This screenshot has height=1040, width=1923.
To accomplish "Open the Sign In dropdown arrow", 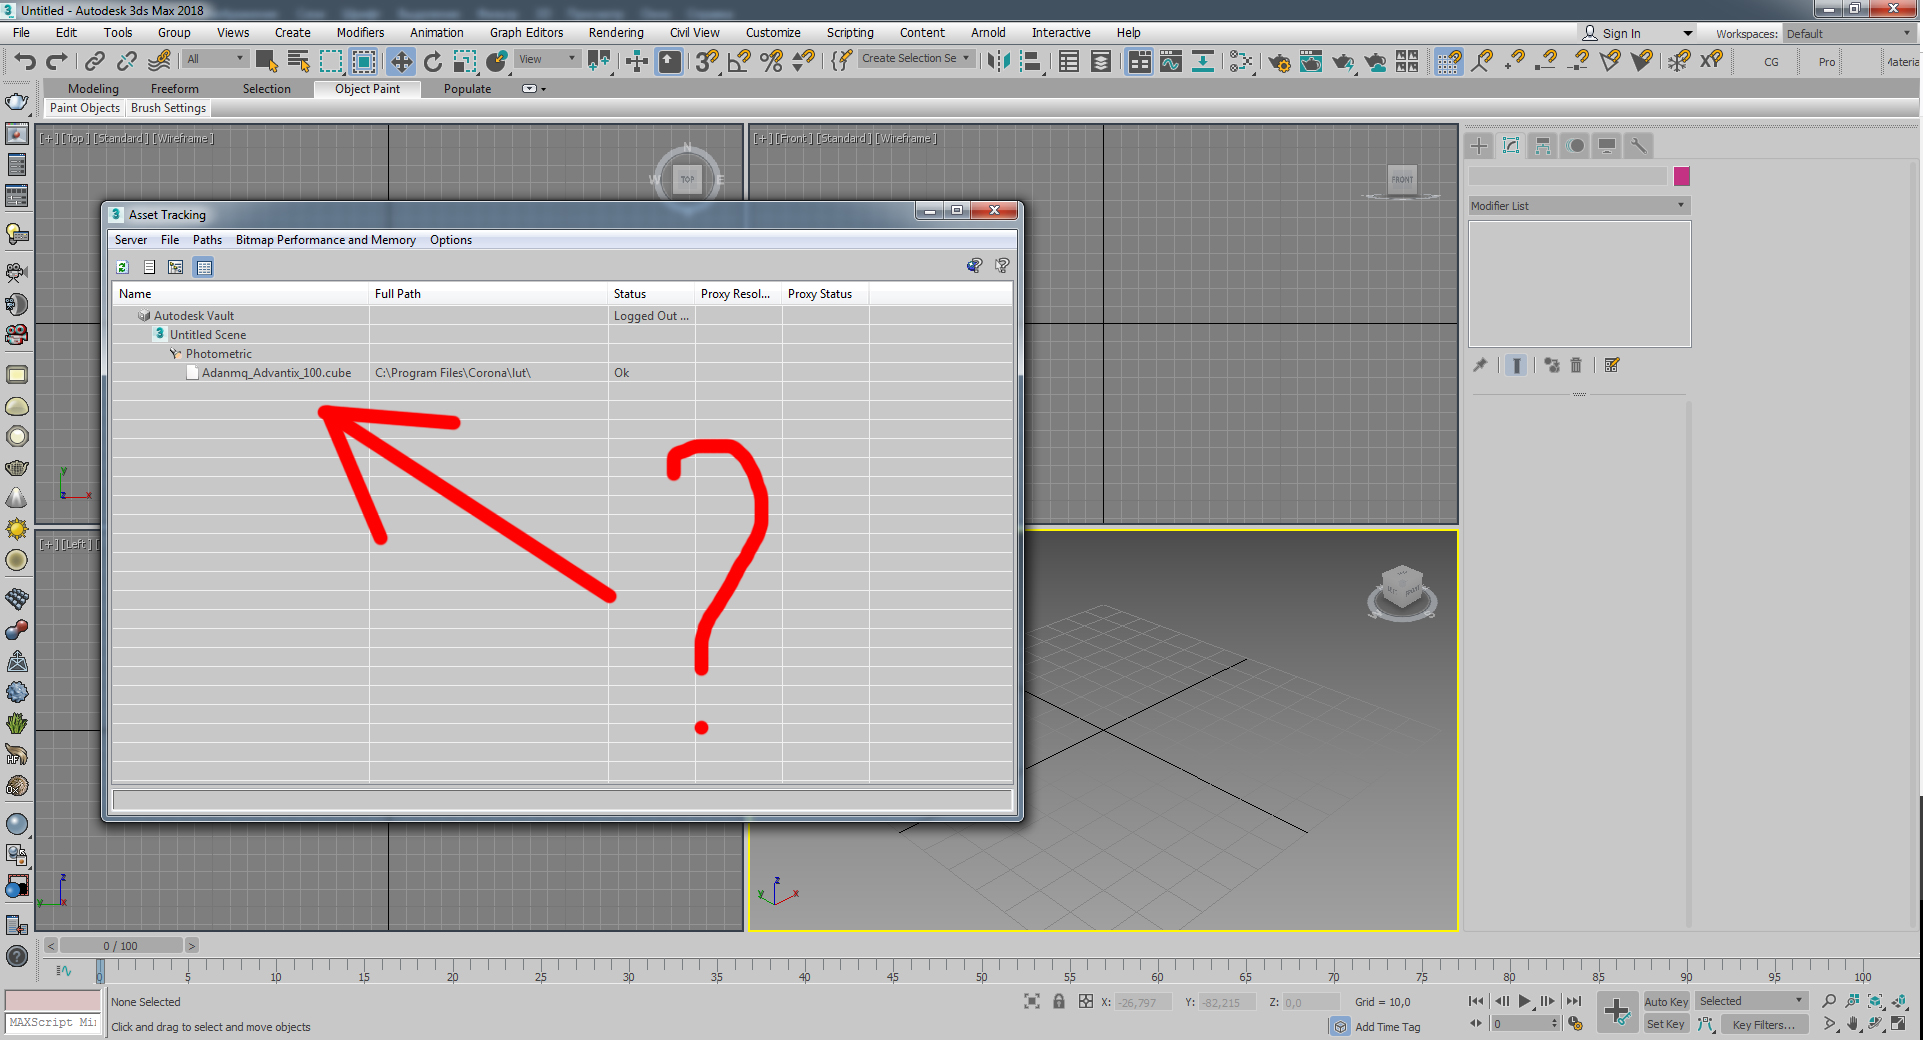I will pyautogui.click(x=1688, y=33).
